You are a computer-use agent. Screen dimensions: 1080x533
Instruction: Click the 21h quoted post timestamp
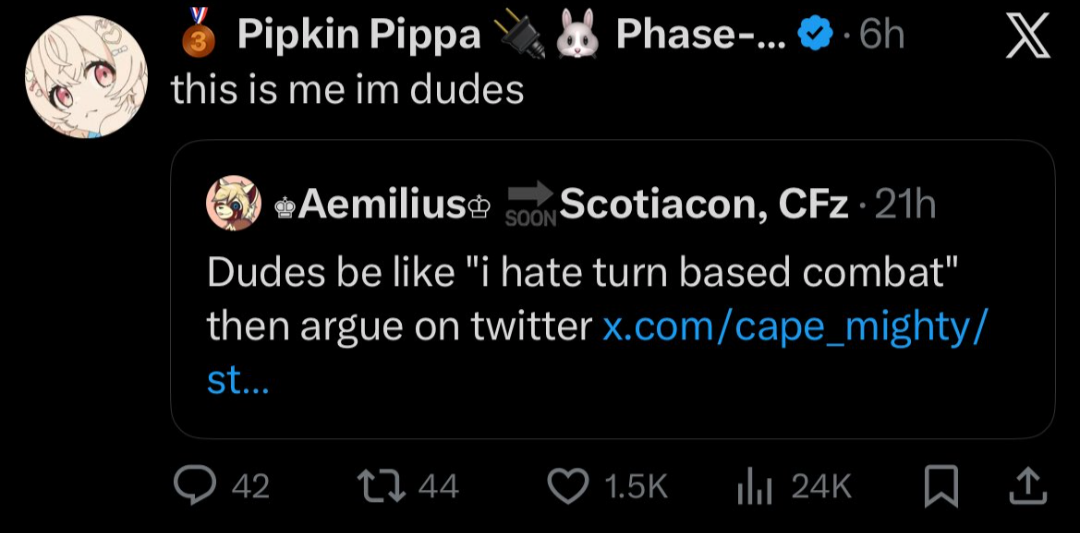point(904,205)
